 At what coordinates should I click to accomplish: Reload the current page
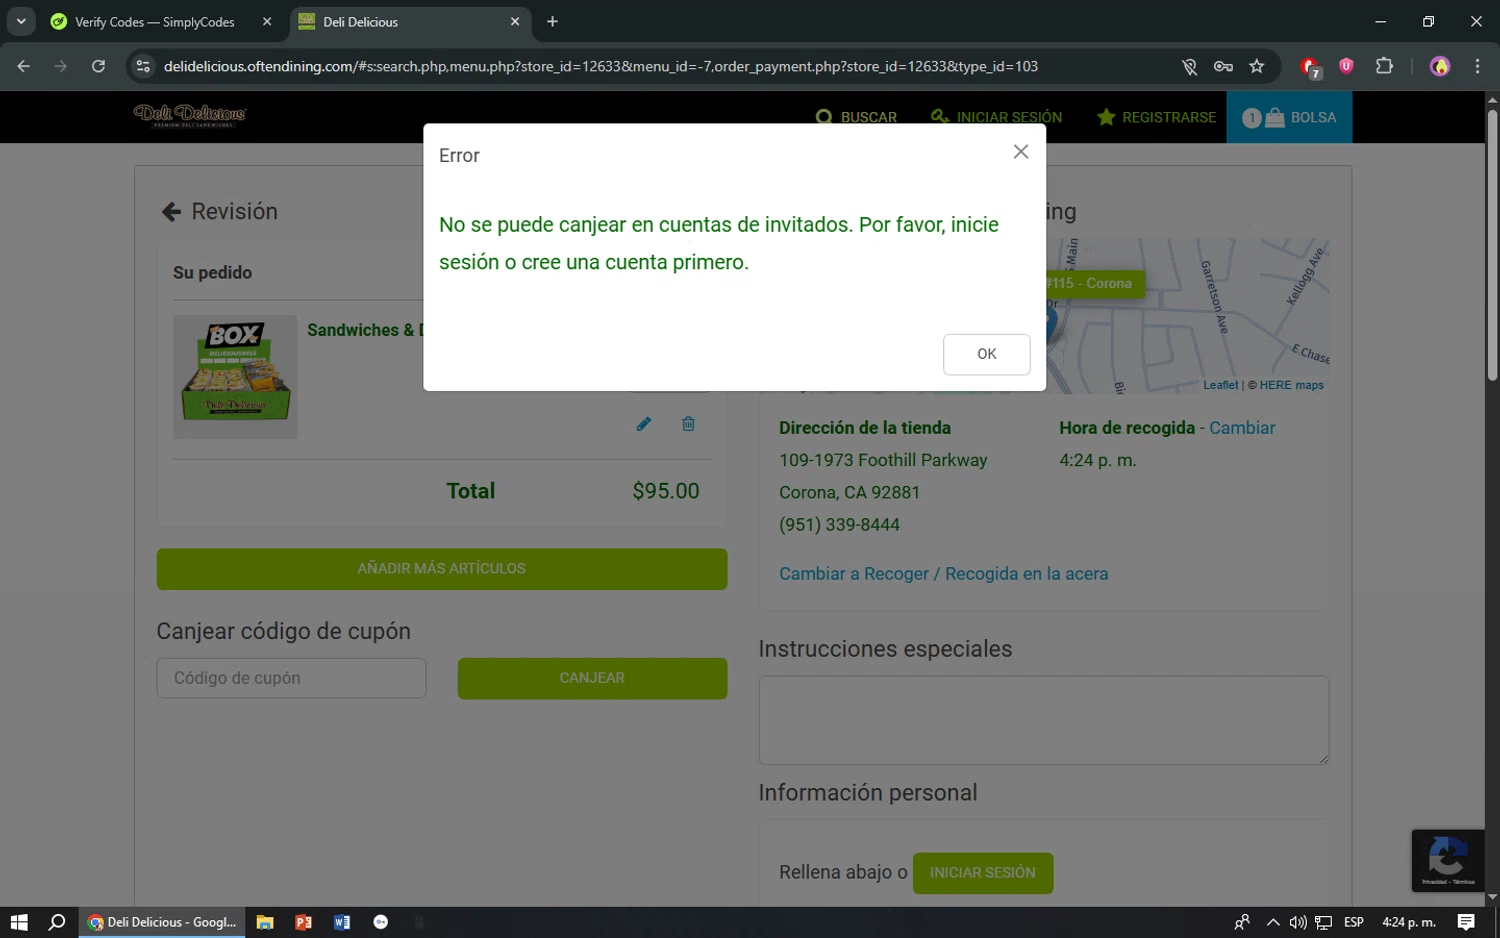coord(98,66)
